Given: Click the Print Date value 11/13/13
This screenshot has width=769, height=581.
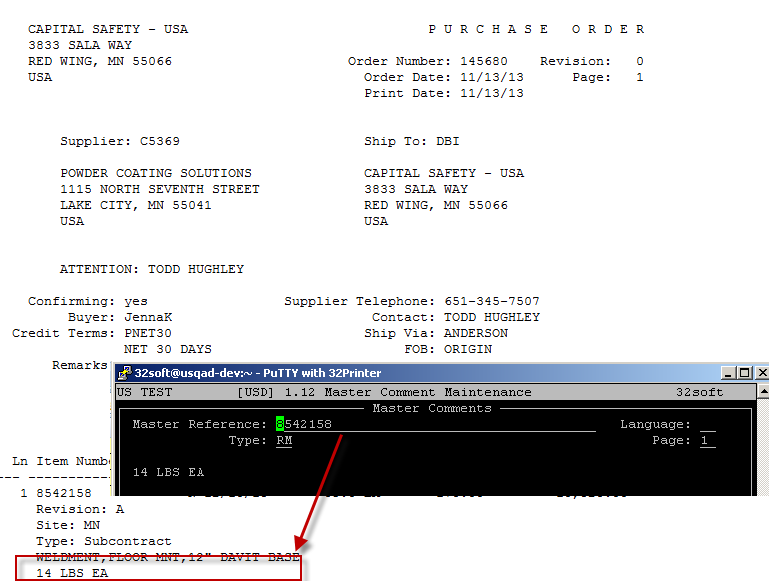Looking at the screenshot, I should (x=492, y=93).
